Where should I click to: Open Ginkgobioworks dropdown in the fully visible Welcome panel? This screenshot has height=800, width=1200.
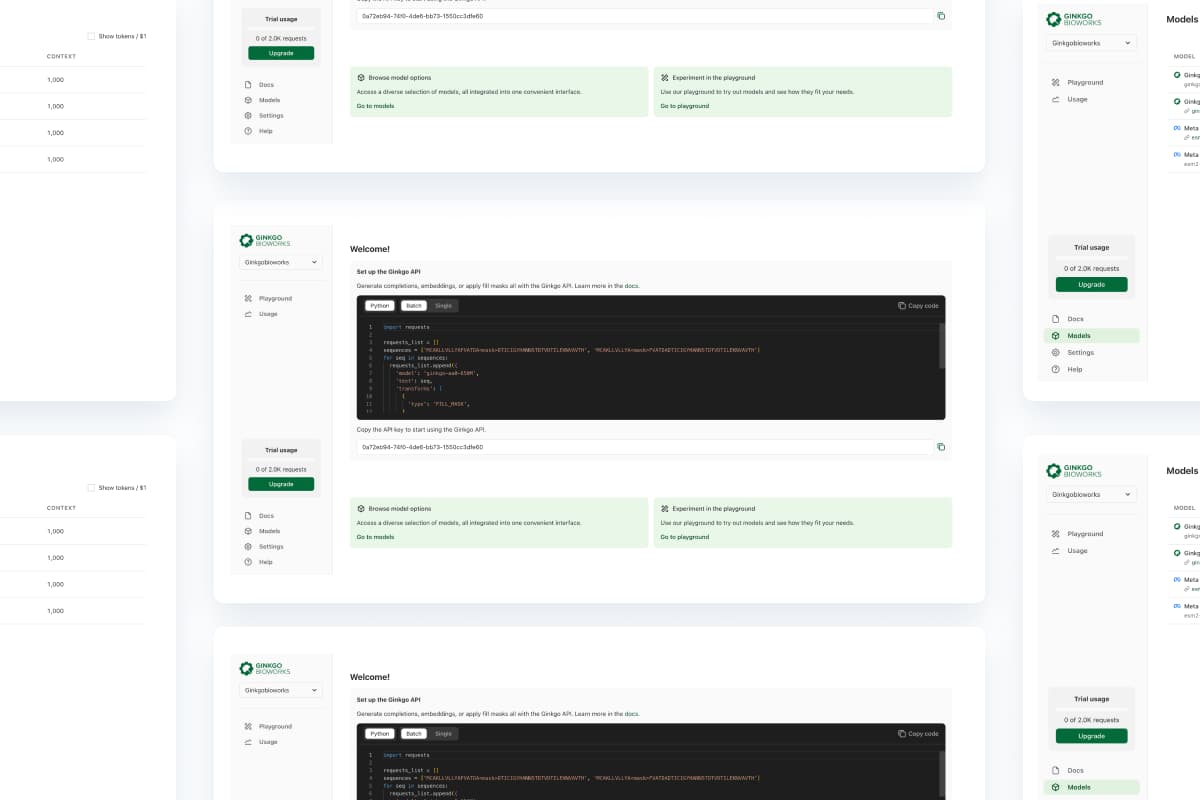[x=281, y=262]
